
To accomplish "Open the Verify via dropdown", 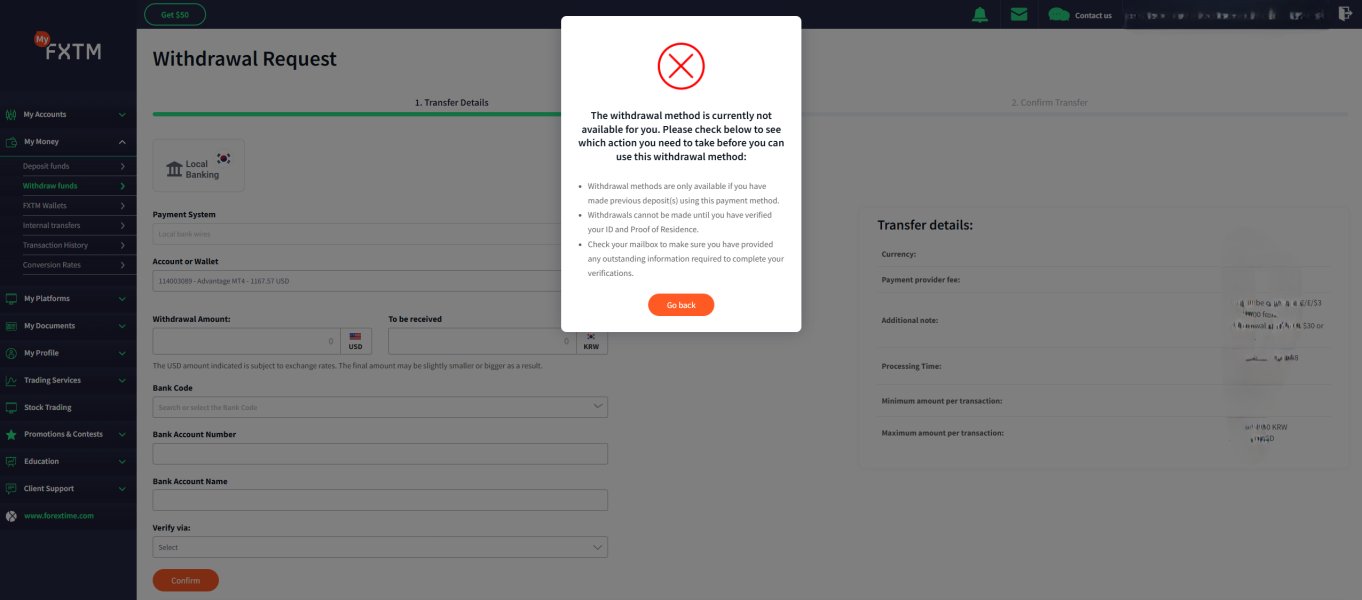I will click(380, 547).
